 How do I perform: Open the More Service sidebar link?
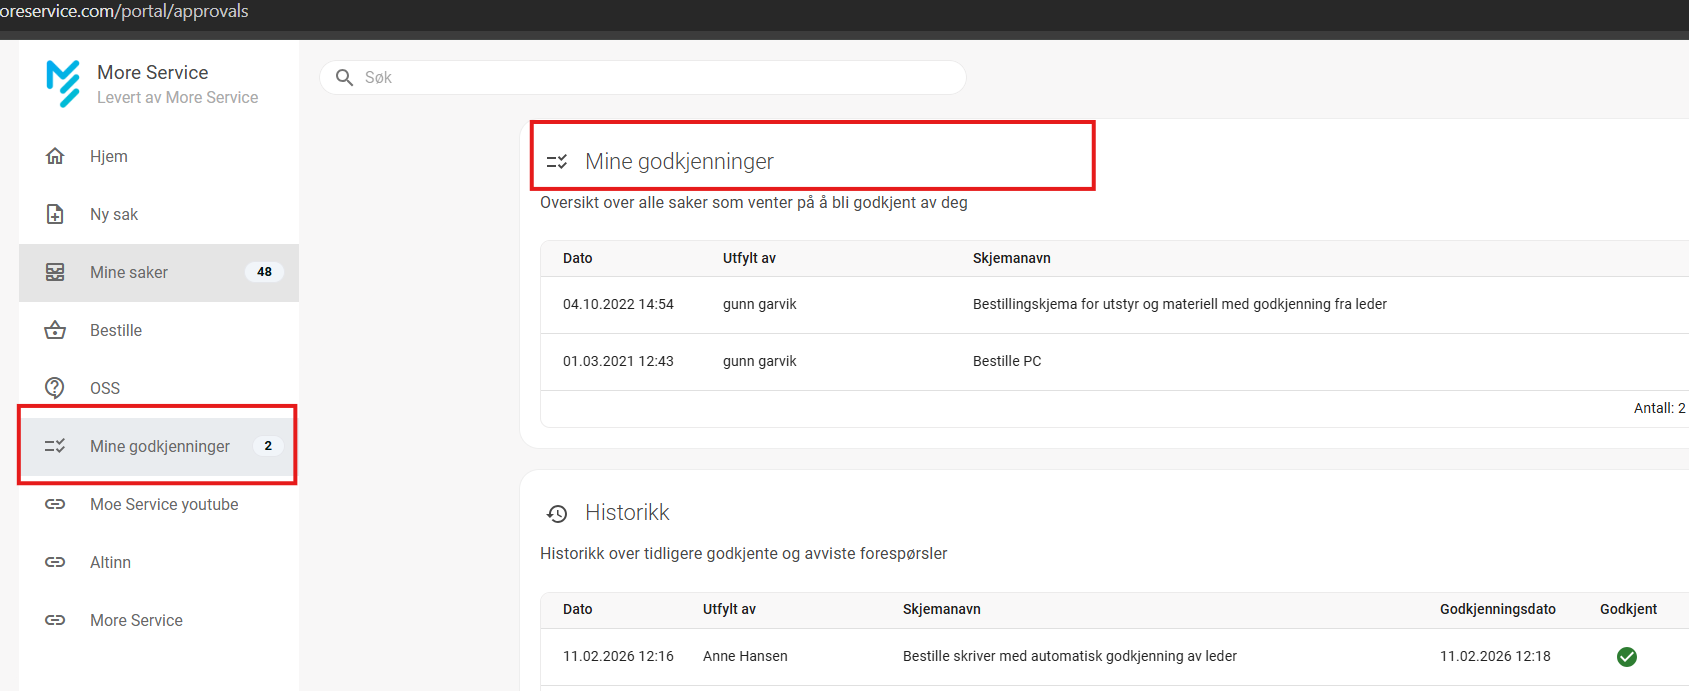coord(136,620)
